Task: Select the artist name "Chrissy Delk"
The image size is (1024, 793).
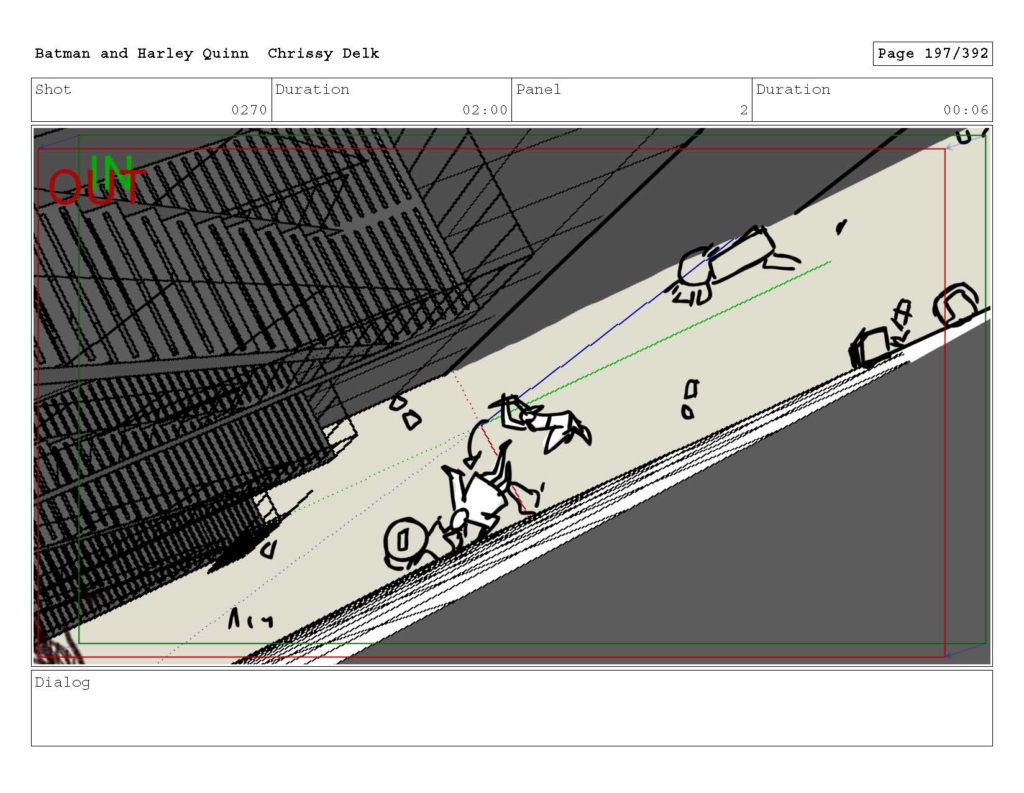Action: click(x=323, y=54)
